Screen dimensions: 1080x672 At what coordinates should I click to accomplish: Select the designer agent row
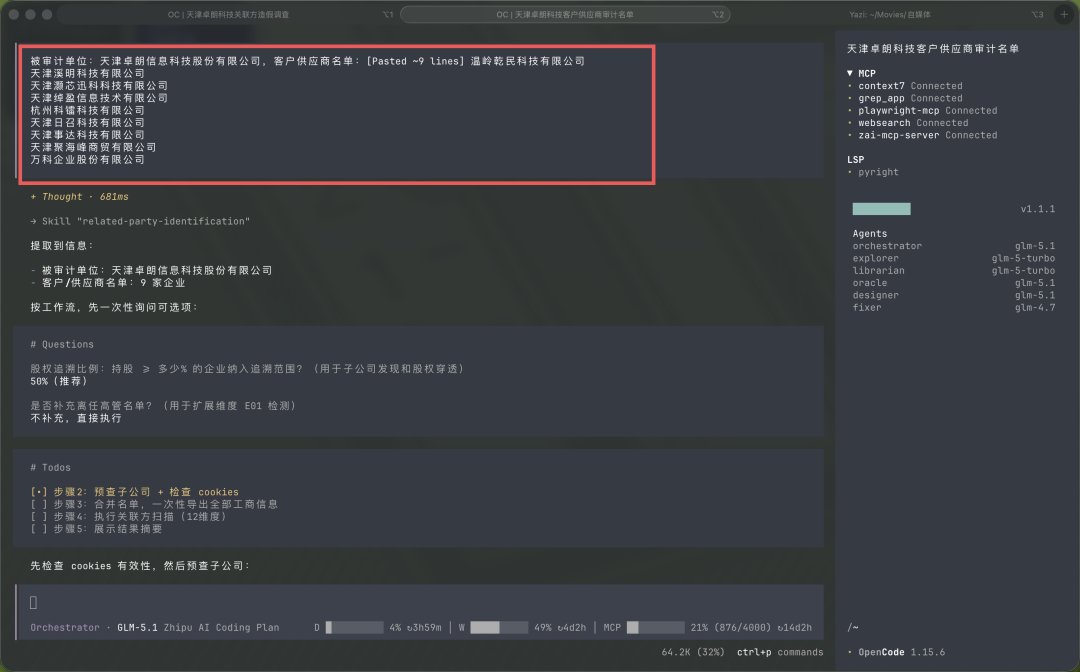pos(953,295)
